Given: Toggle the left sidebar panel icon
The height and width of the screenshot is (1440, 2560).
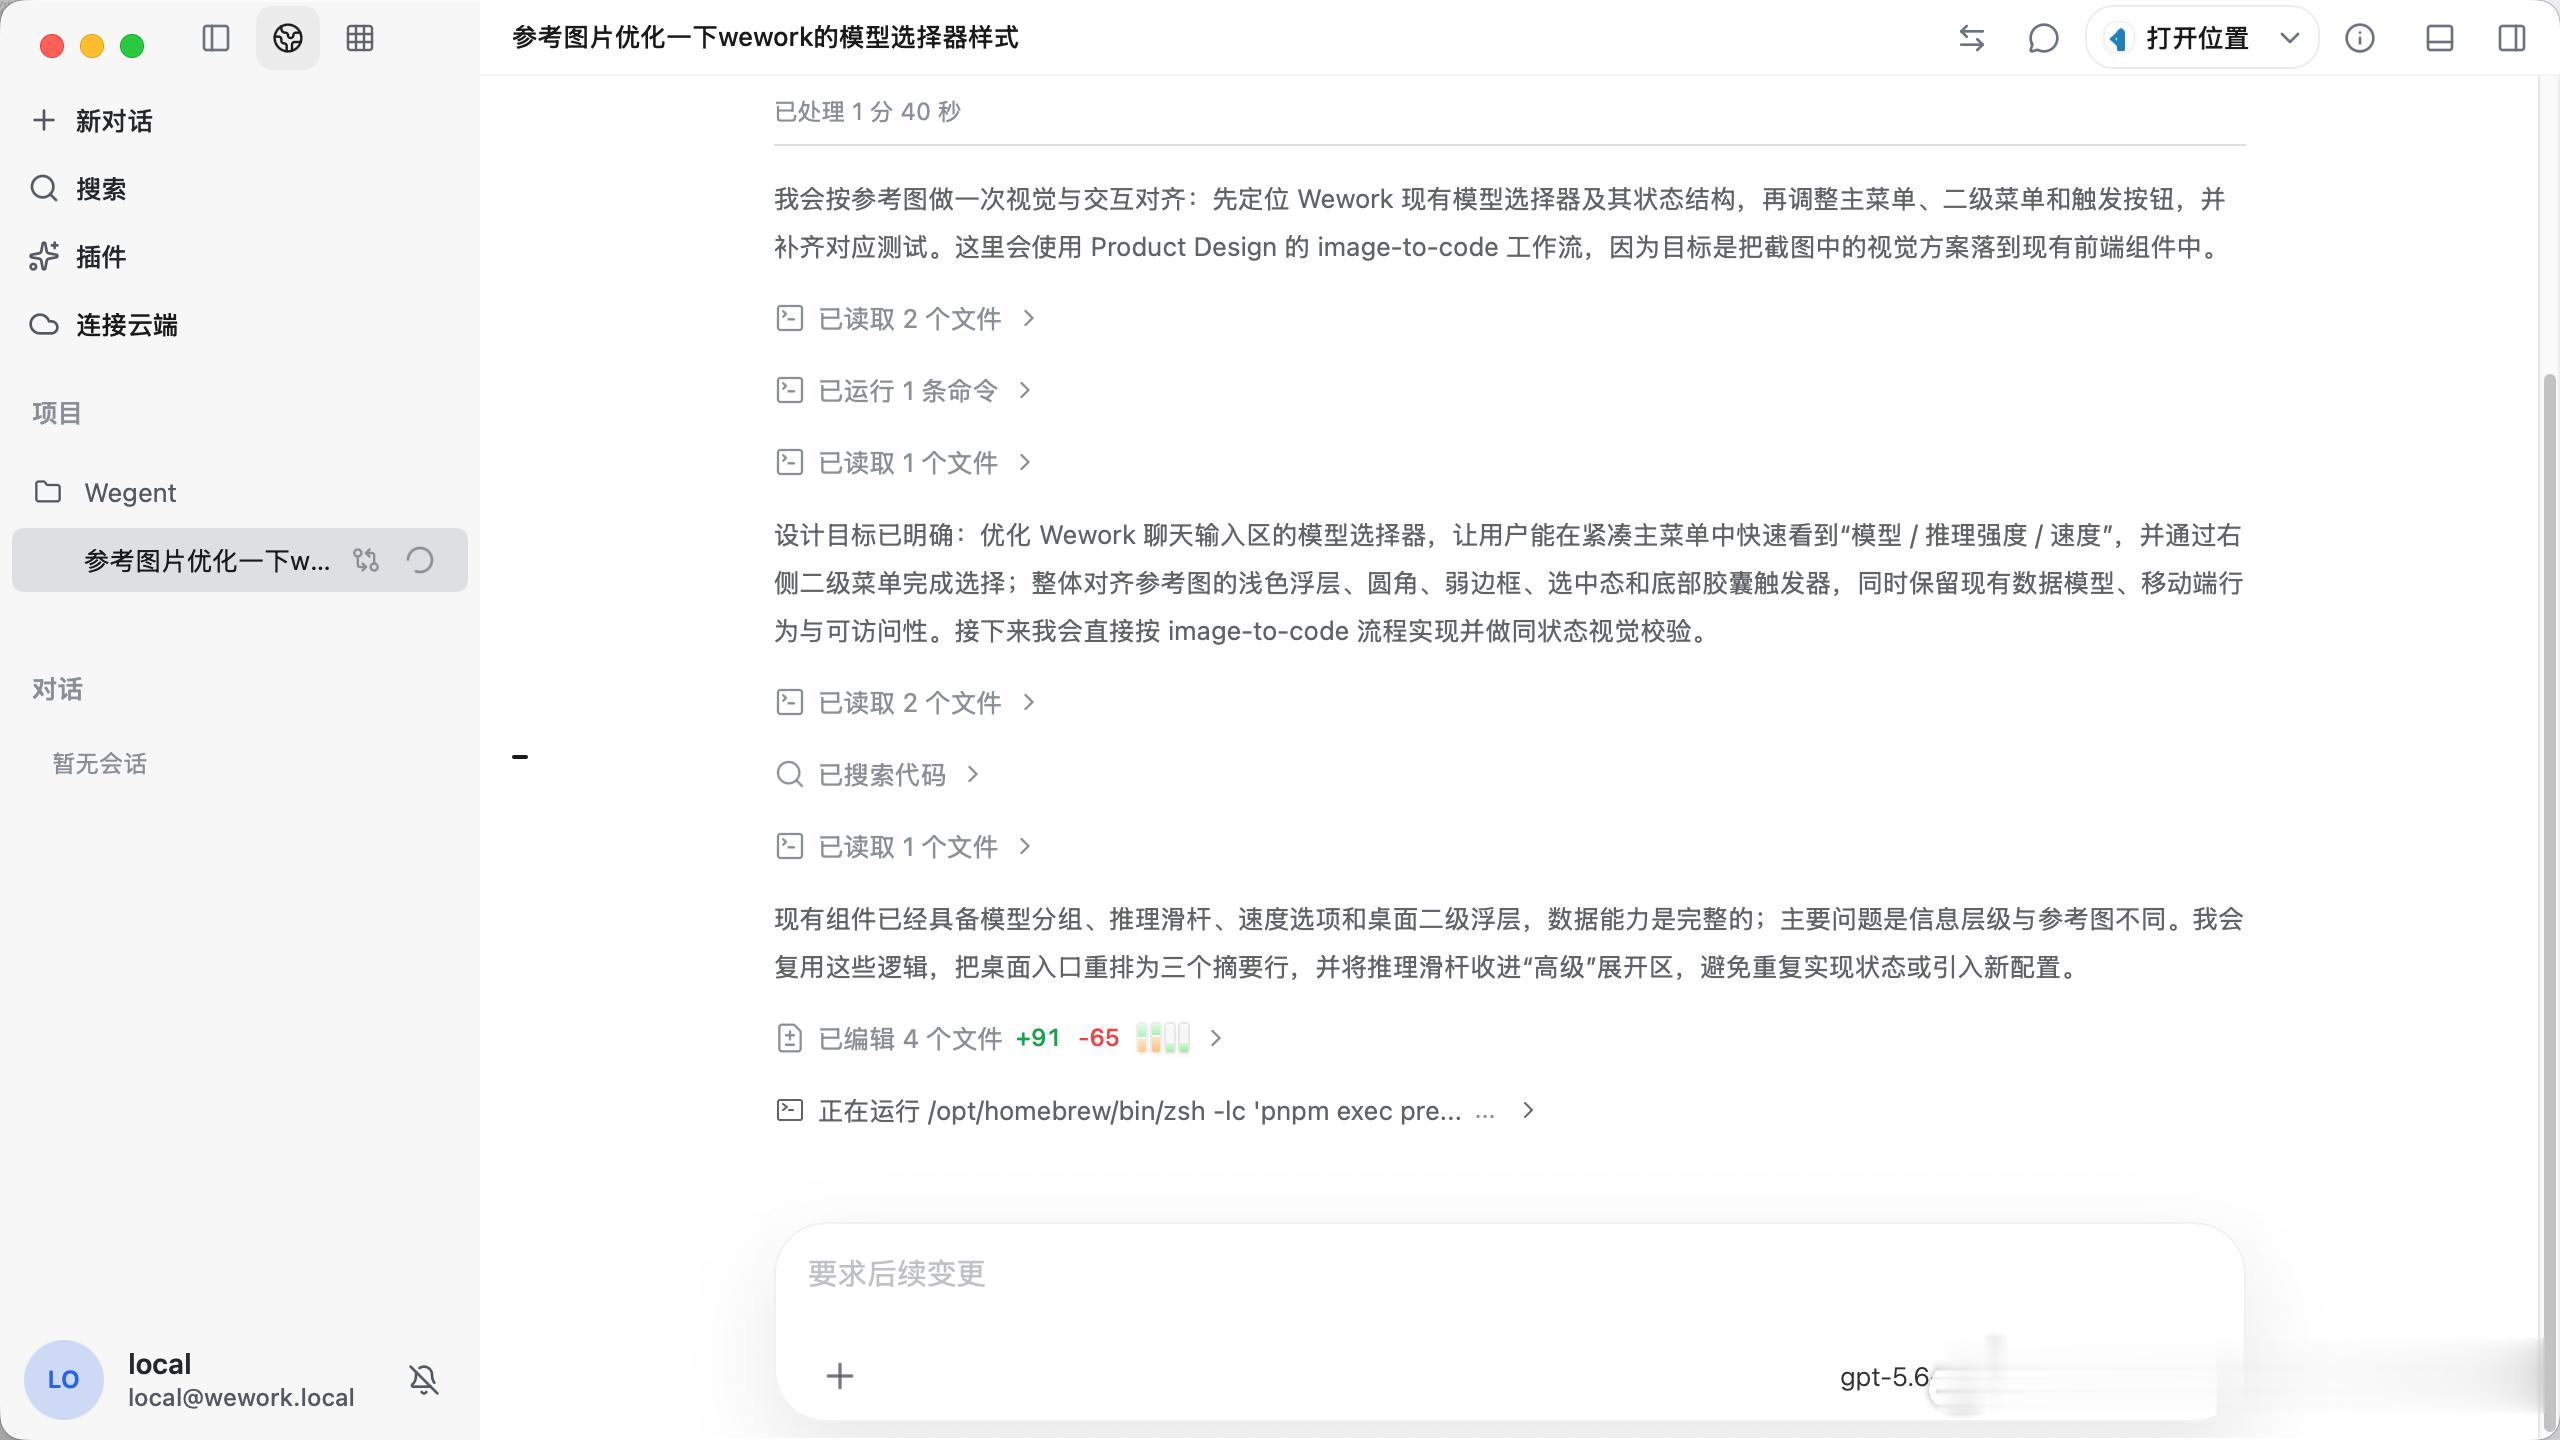Looking at the screenshot, I should [x=216, y=38].
